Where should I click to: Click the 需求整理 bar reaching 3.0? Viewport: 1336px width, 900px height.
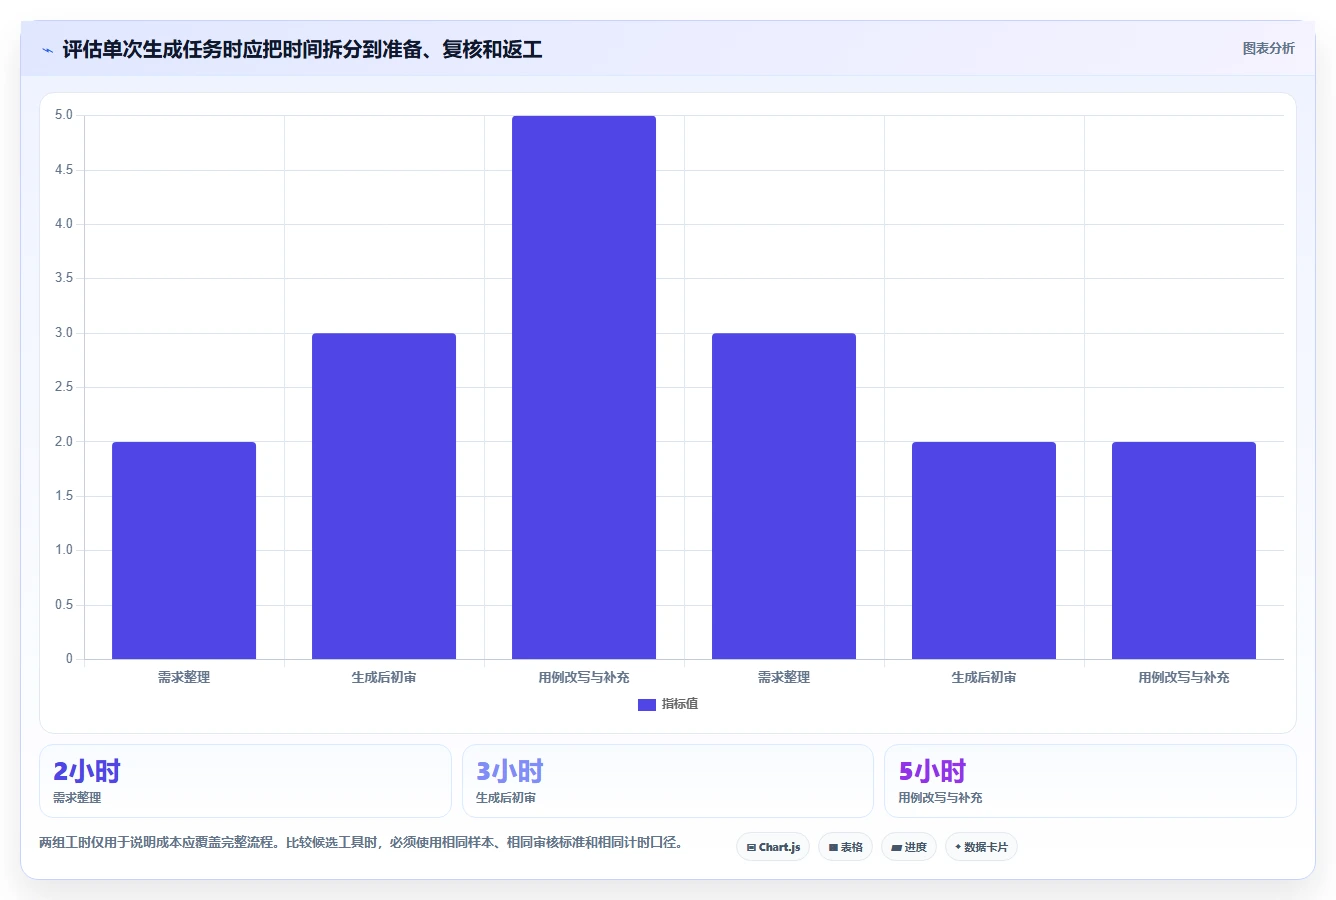pos(784,496)
